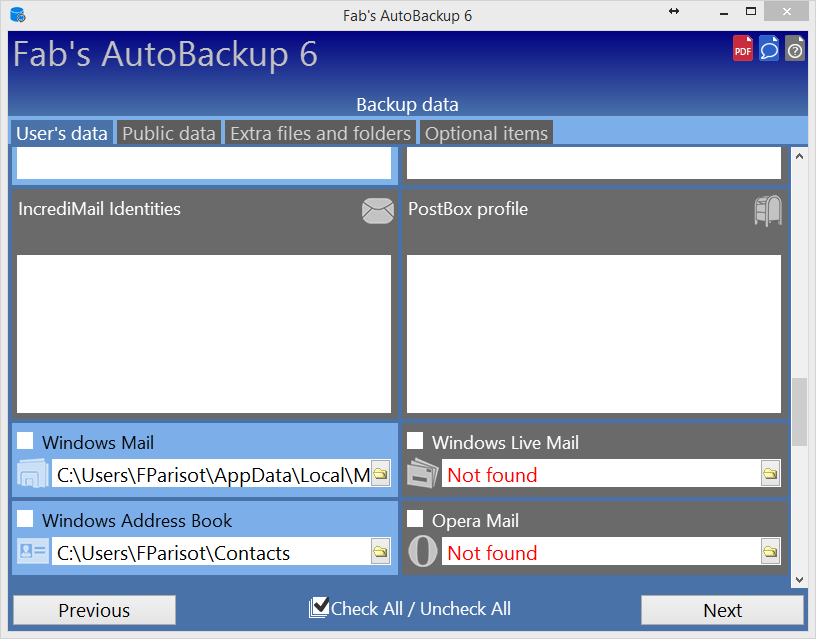Go to the Next step
The height and width of the screenshot is (639, 816).
pyautogui.click(x=722, y=610)
